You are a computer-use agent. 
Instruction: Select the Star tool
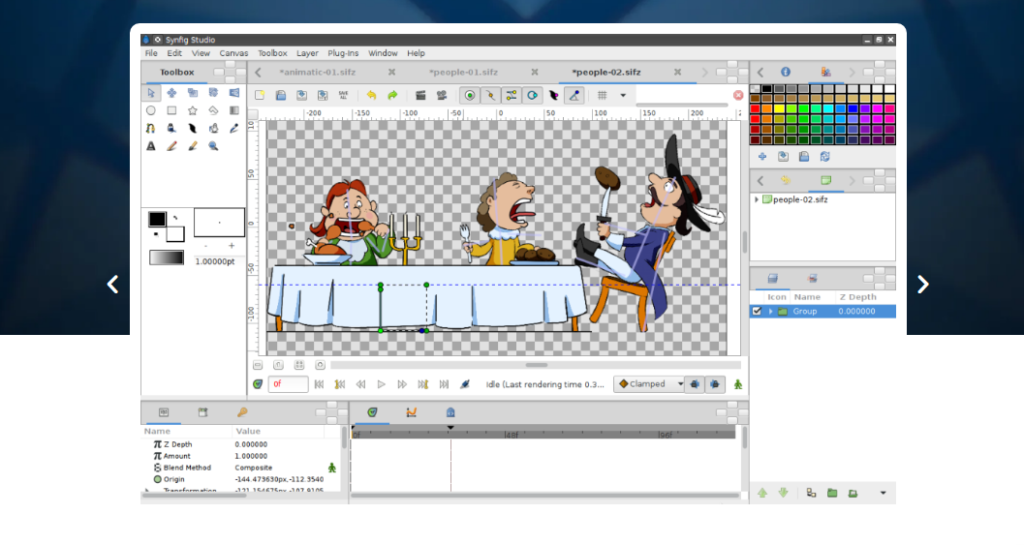(x=193, y=110)
